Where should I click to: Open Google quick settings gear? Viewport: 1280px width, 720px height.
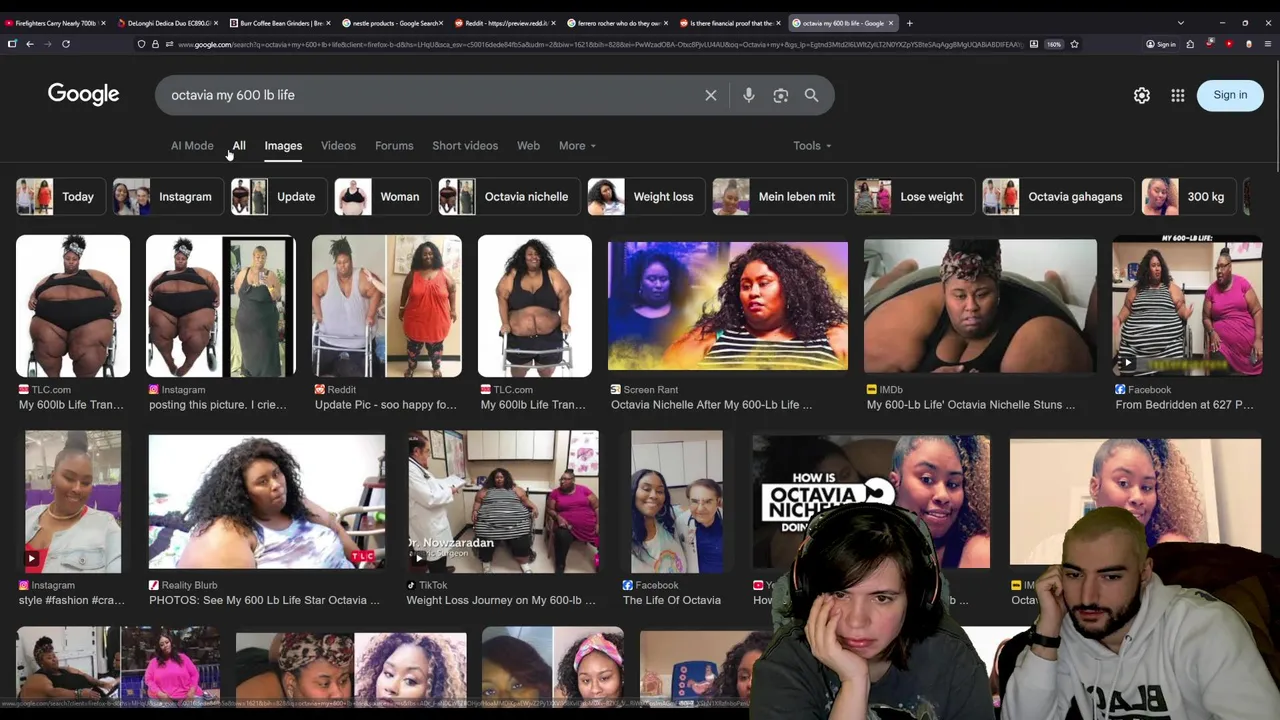[1142, 95]
